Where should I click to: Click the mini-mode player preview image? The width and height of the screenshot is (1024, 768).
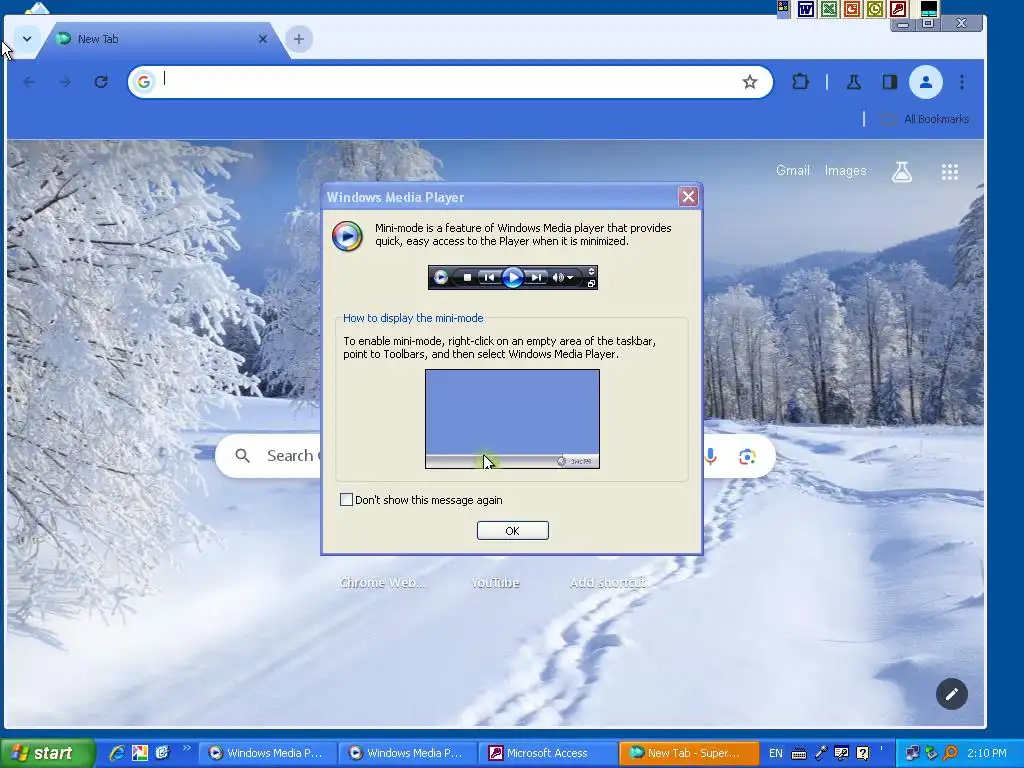click(513, 278)
